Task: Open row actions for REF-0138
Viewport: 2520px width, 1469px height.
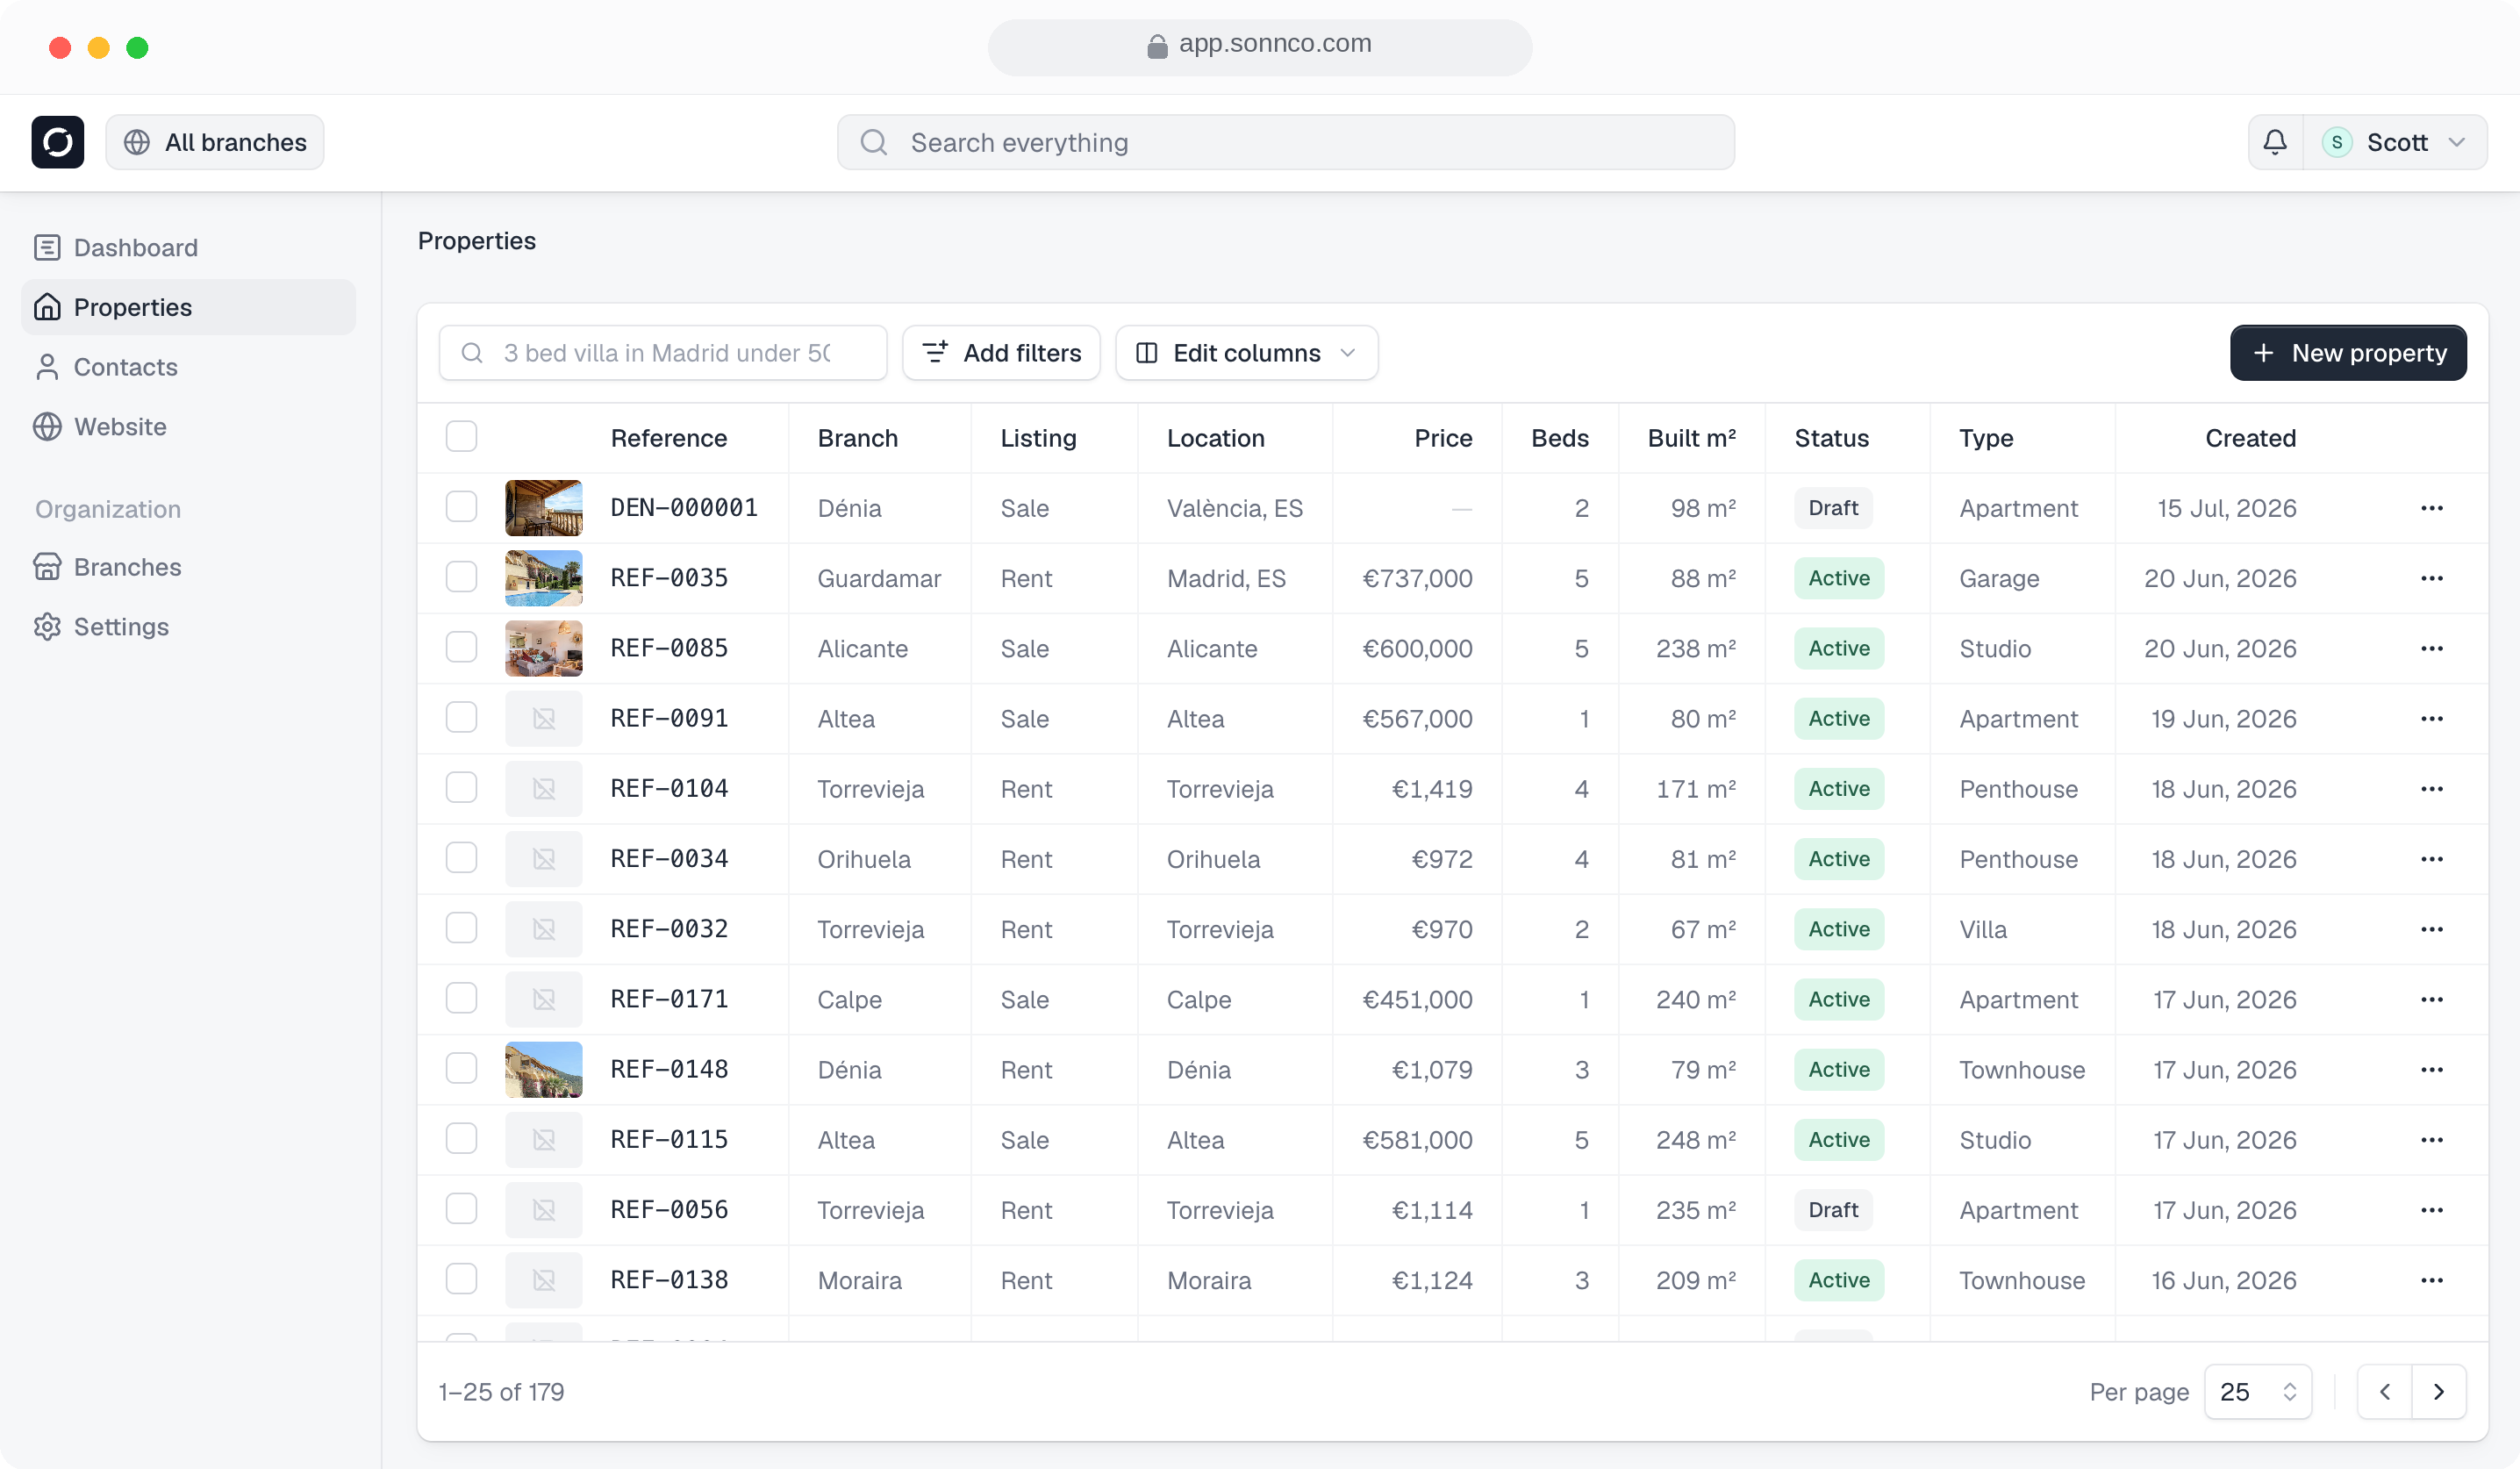Action: [2432, 1280]
